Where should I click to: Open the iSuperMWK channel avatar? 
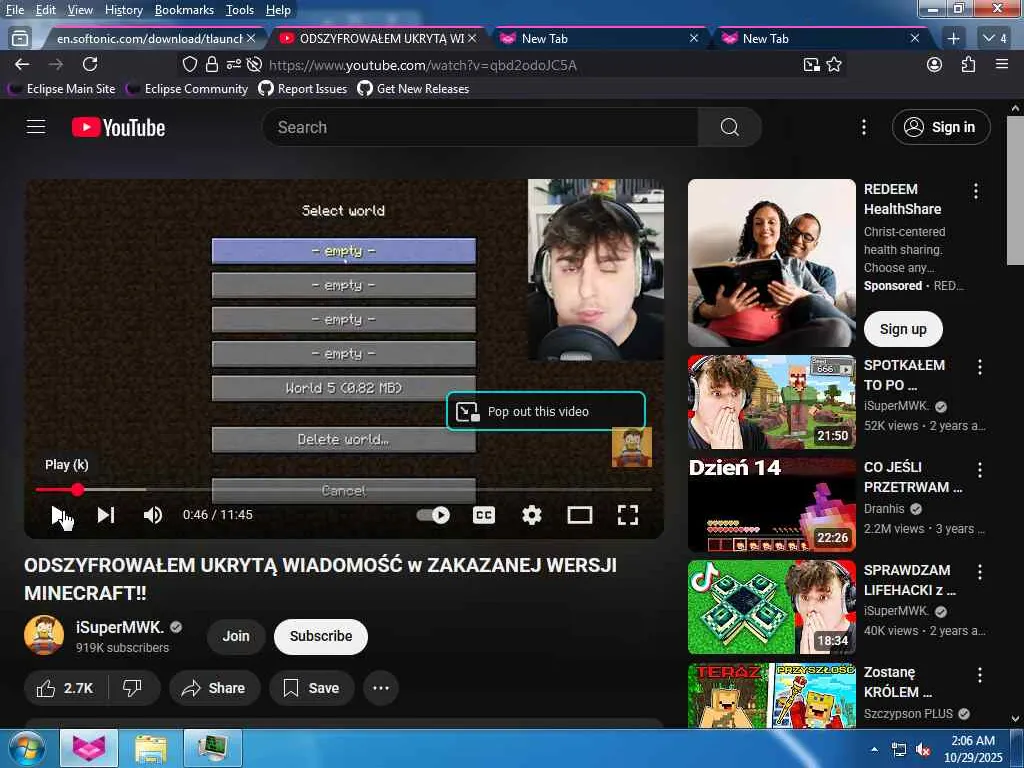(x=44, y=635)
